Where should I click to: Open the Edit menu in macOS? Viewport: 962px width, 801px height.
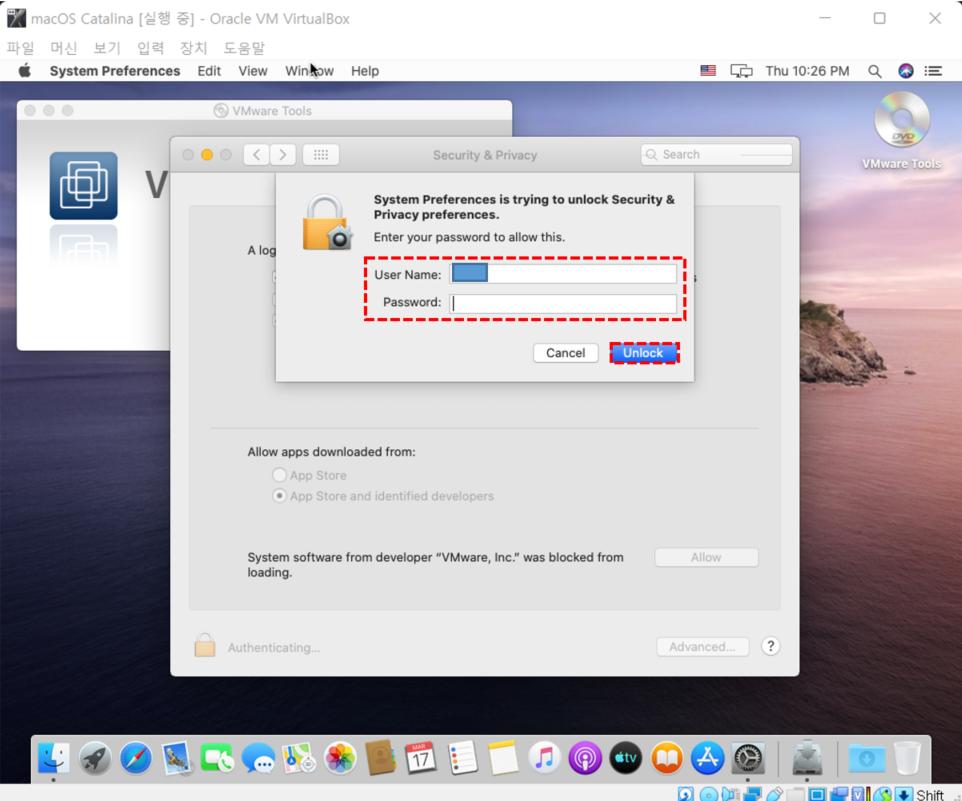(209, 71)
